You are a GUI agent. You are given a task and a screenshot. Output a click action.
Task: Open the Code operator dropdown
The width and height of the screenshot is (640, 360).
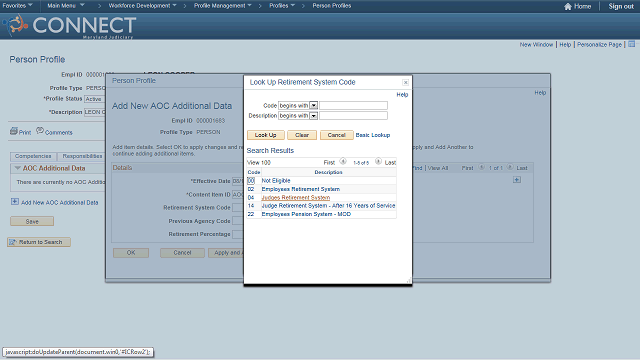[x=313, y=105]
